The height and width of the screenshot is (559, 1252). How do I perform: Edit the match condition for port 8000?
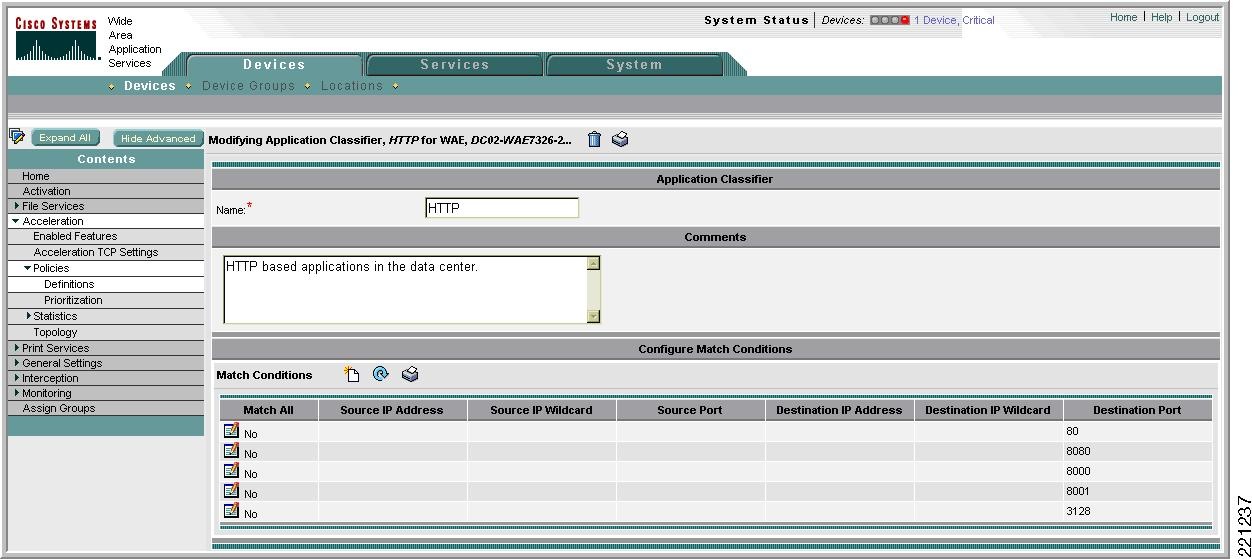pyautogui.click(x=231, y=471)
